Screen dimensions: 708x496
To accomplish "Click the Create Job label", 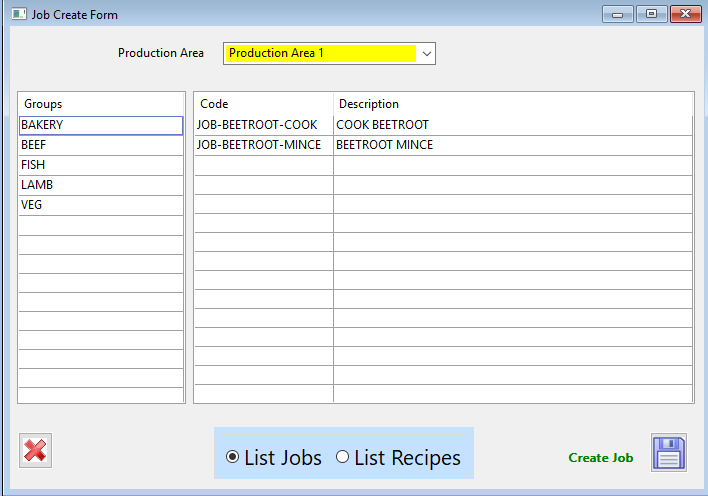I will pyautogui.click(x=601, y=458).
